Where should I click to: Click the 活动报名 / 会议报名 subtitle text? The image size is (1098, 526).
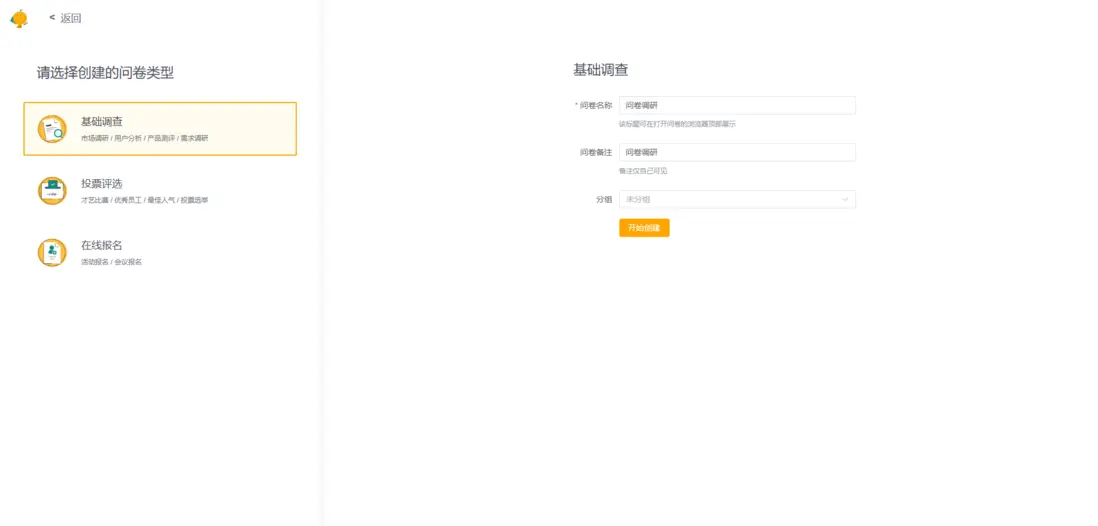(111, 261)
